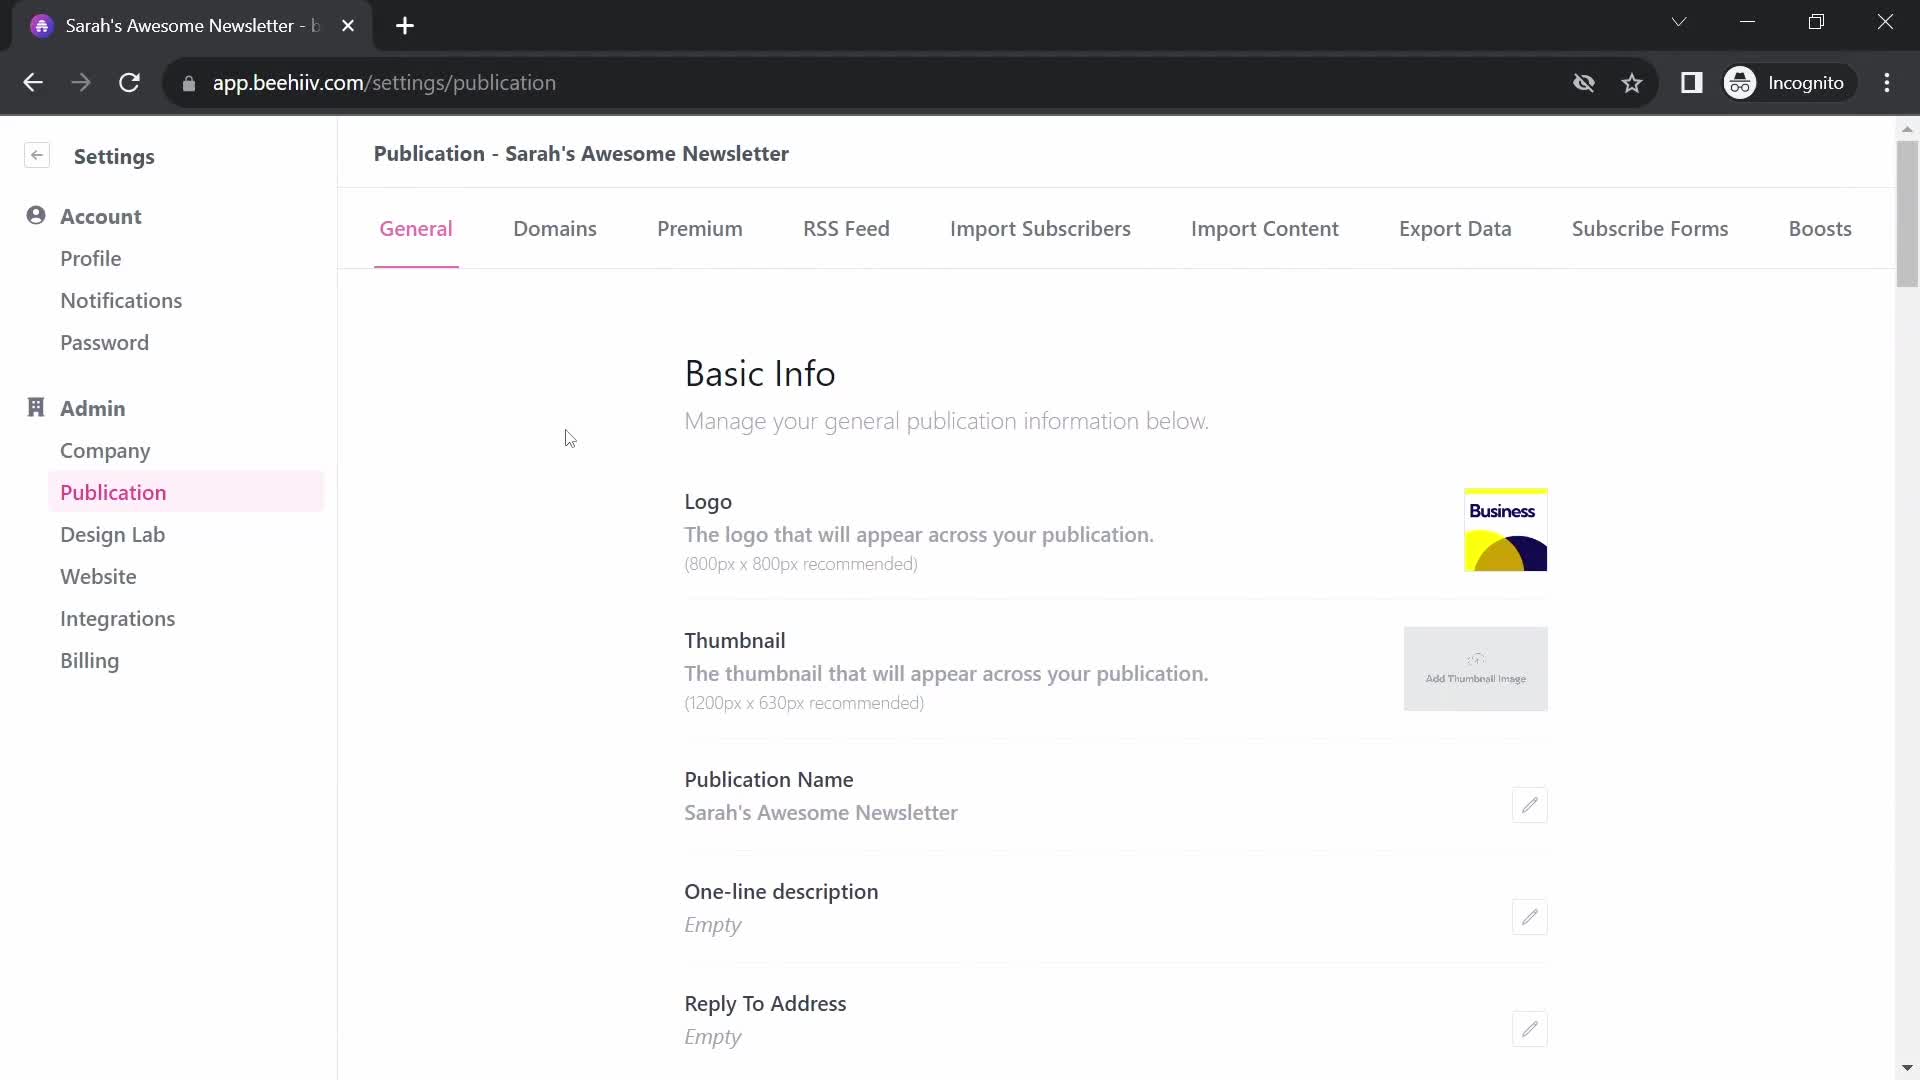Click the Add Thumbnail Image button

click(x=1476, y=669)
